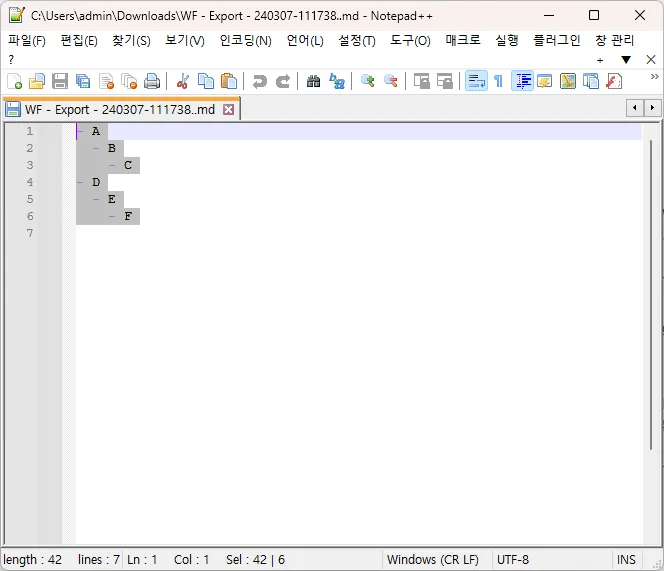Image resolution: width=664 pixels, height=571 pixels.
Task: Add new tab with plus button
Action: [600, 60]
